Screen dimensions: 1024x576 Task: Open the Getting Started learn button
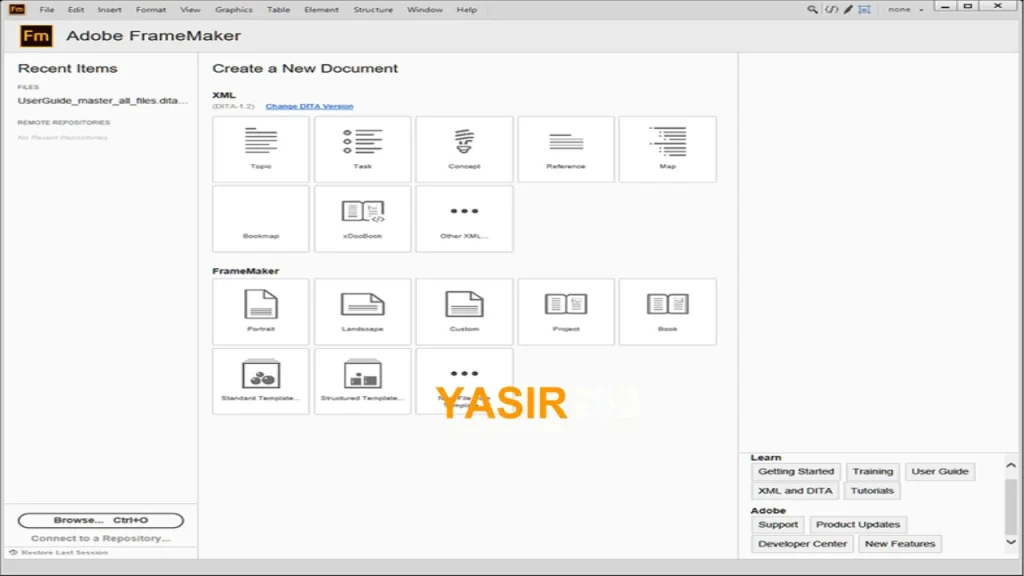(x=796, y=472)
